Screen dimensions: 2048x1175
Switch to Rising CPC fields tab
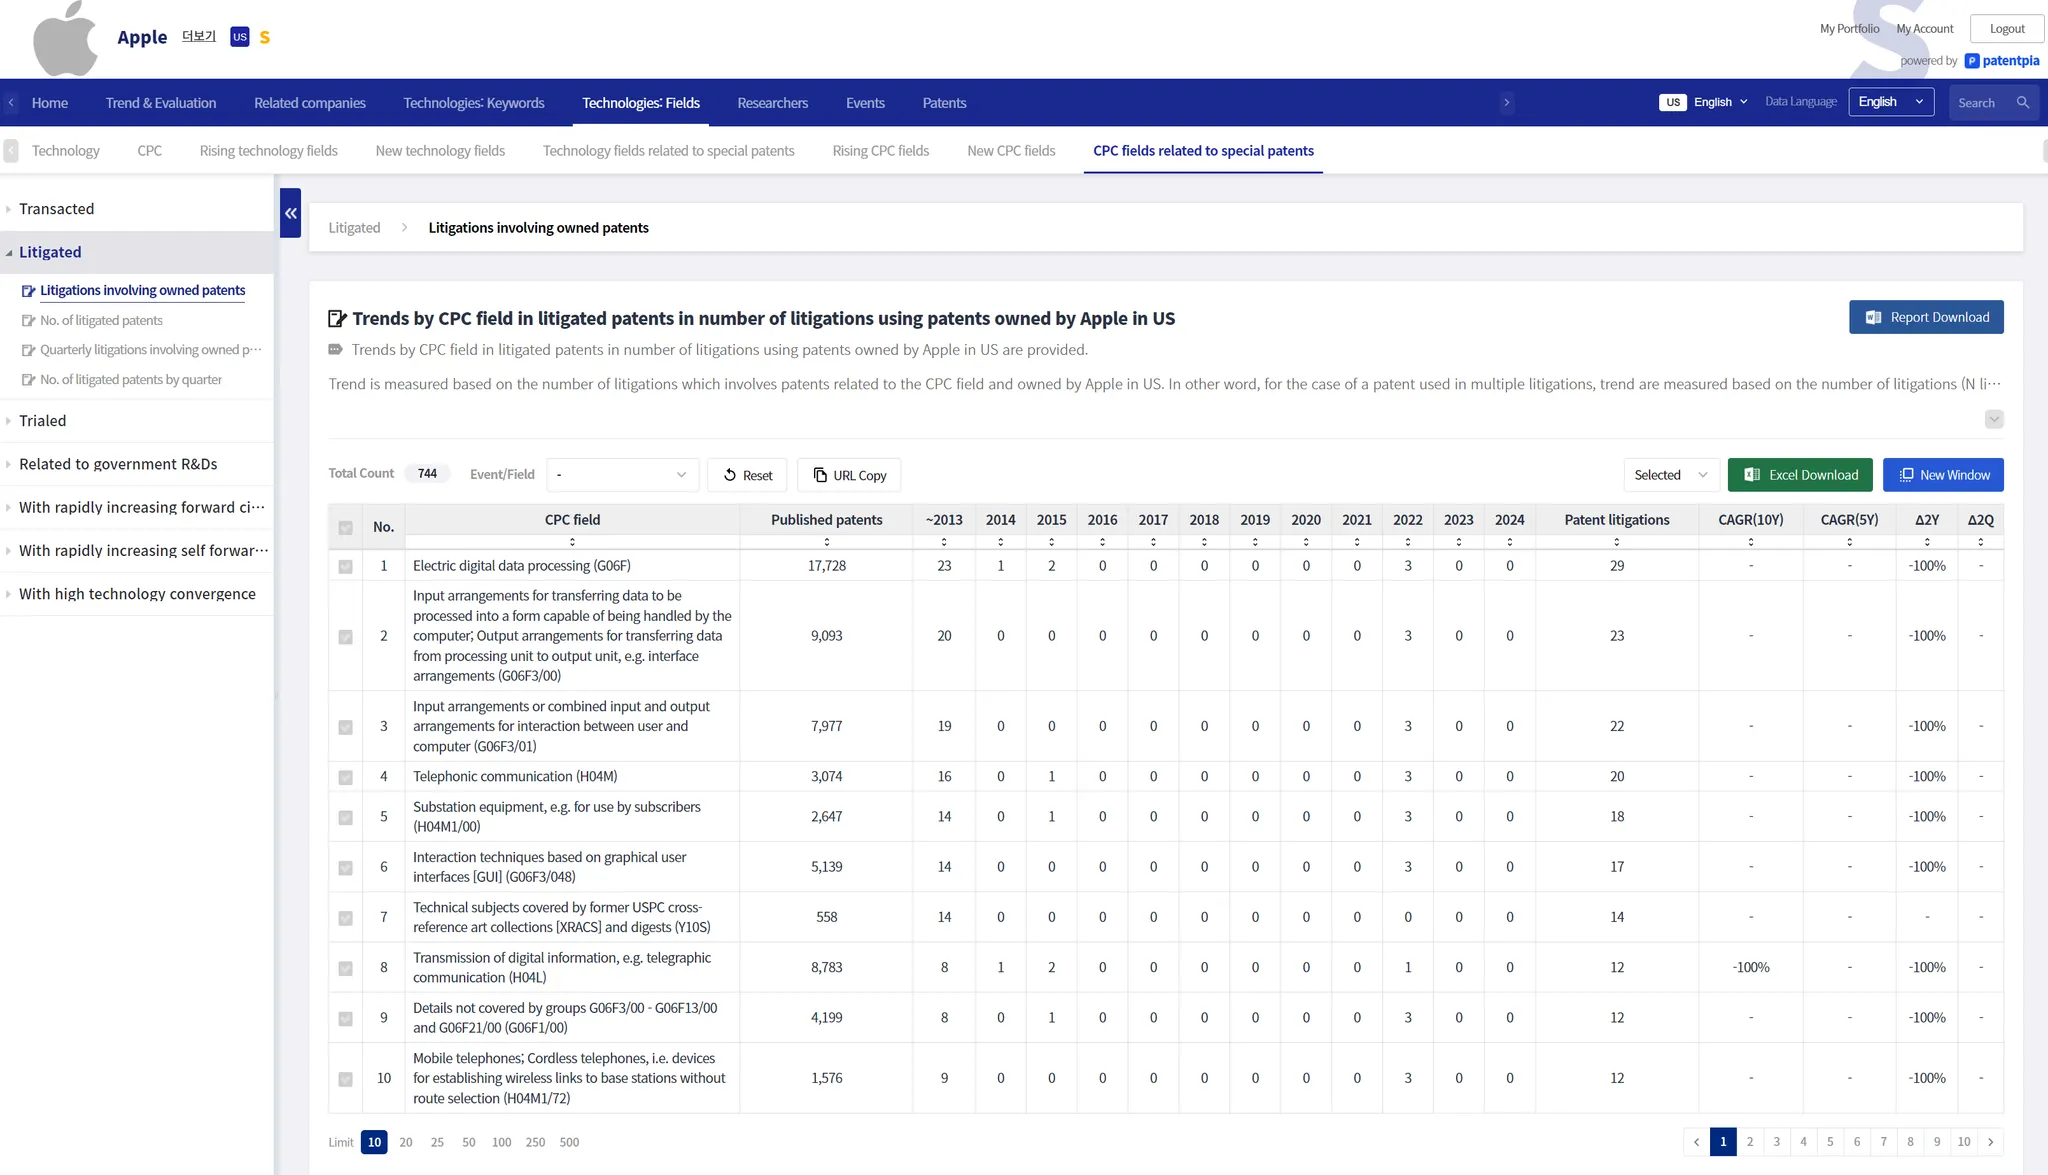coord(880,151)
